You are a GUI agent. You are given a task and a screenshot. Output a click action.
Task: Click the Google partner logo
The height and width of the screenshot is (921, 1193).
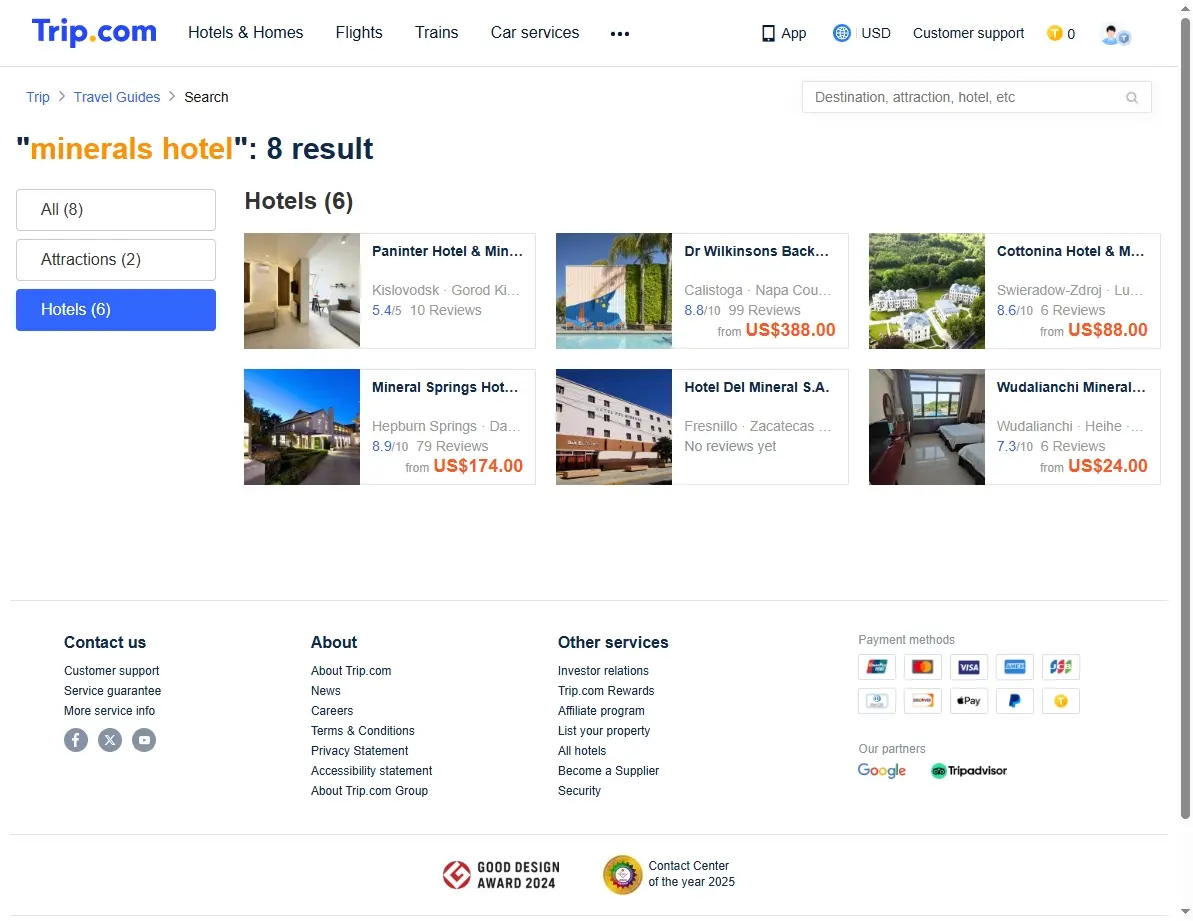pyautogui.click(x=882, y=770)
